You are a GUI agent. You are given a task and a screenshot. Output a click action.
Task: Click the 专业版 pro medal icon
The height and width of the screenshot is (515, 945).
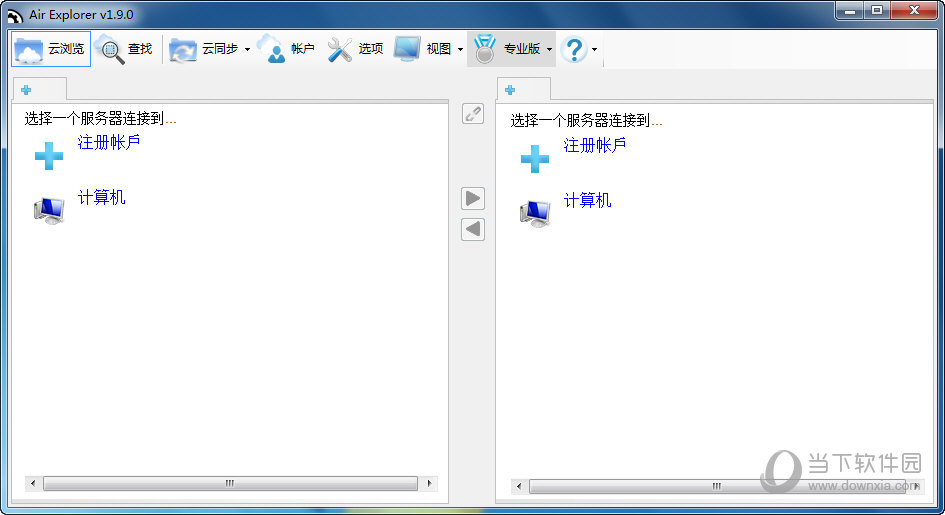pyautogui.click(x=485, y=49)
